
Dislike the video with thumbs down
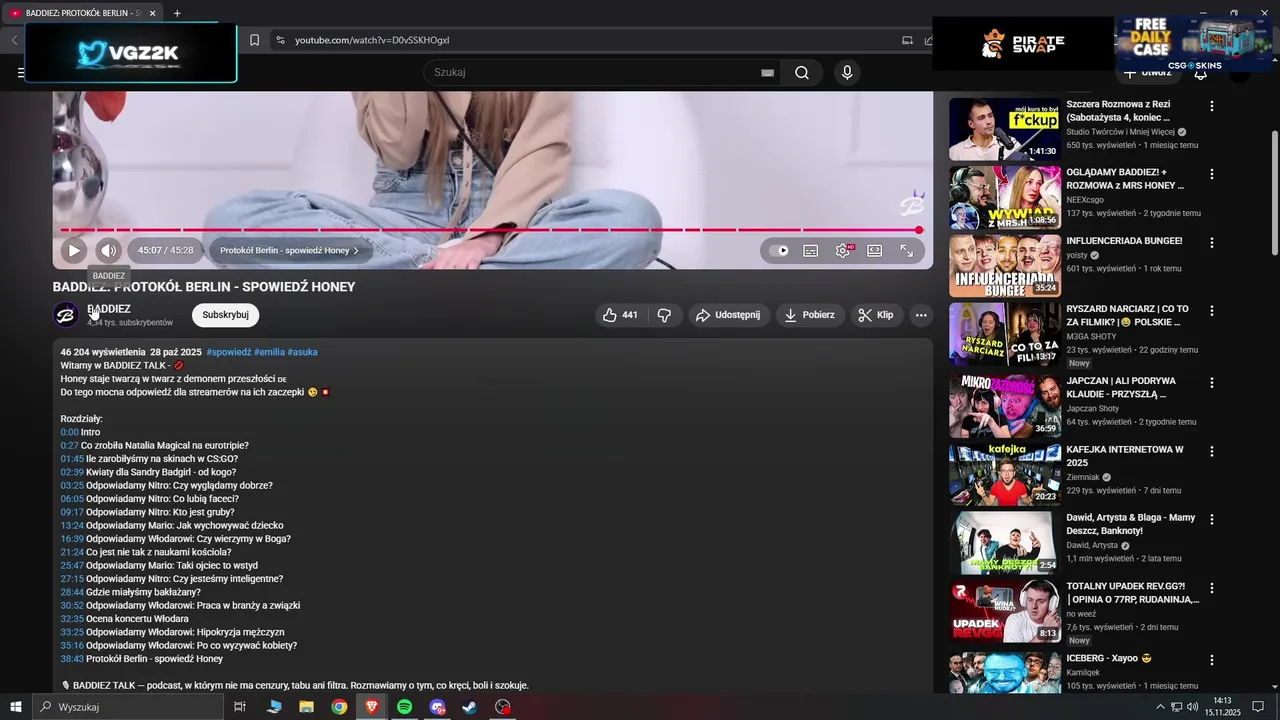(x=664, y=315)
